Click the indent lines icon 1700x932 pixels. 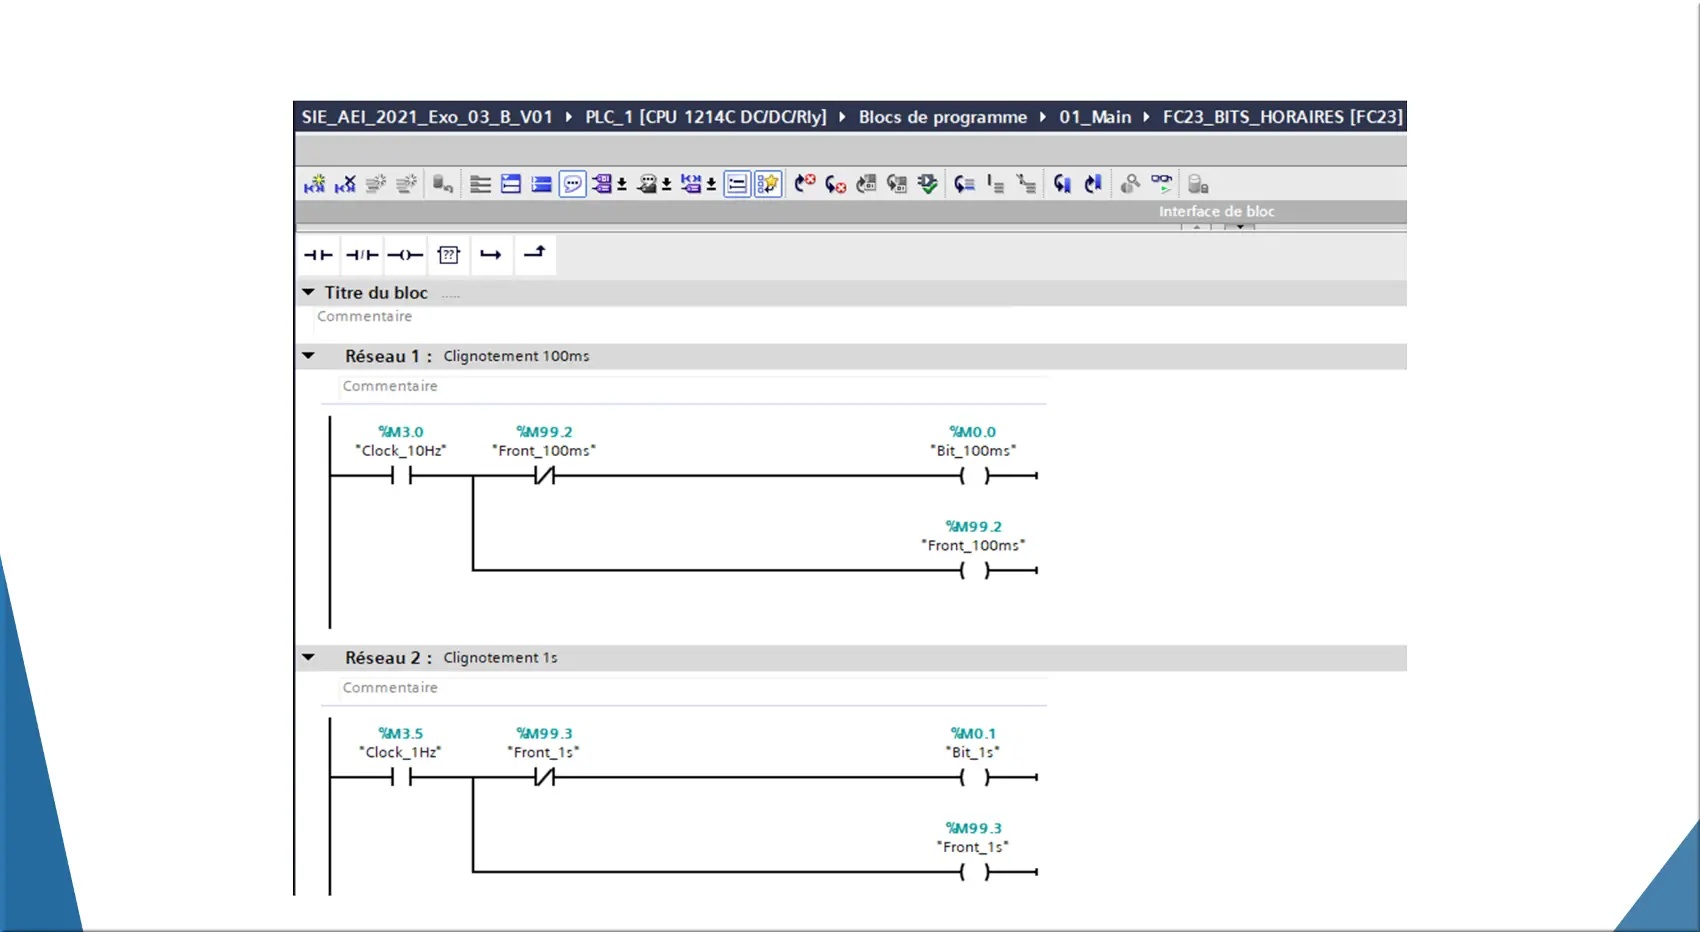point(995,184)
